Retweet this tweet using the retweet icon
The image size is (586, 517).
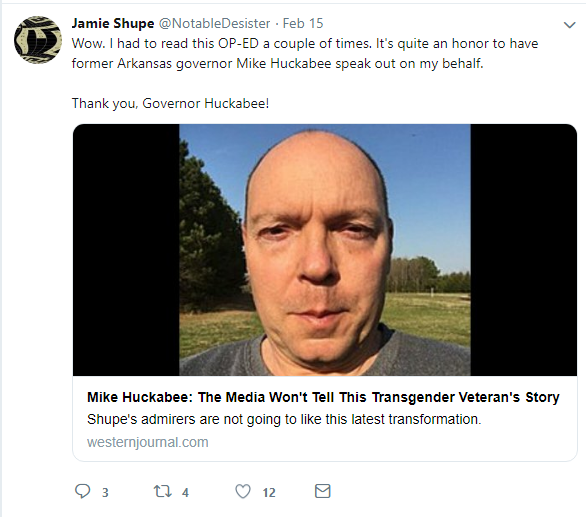click(163, 491)
